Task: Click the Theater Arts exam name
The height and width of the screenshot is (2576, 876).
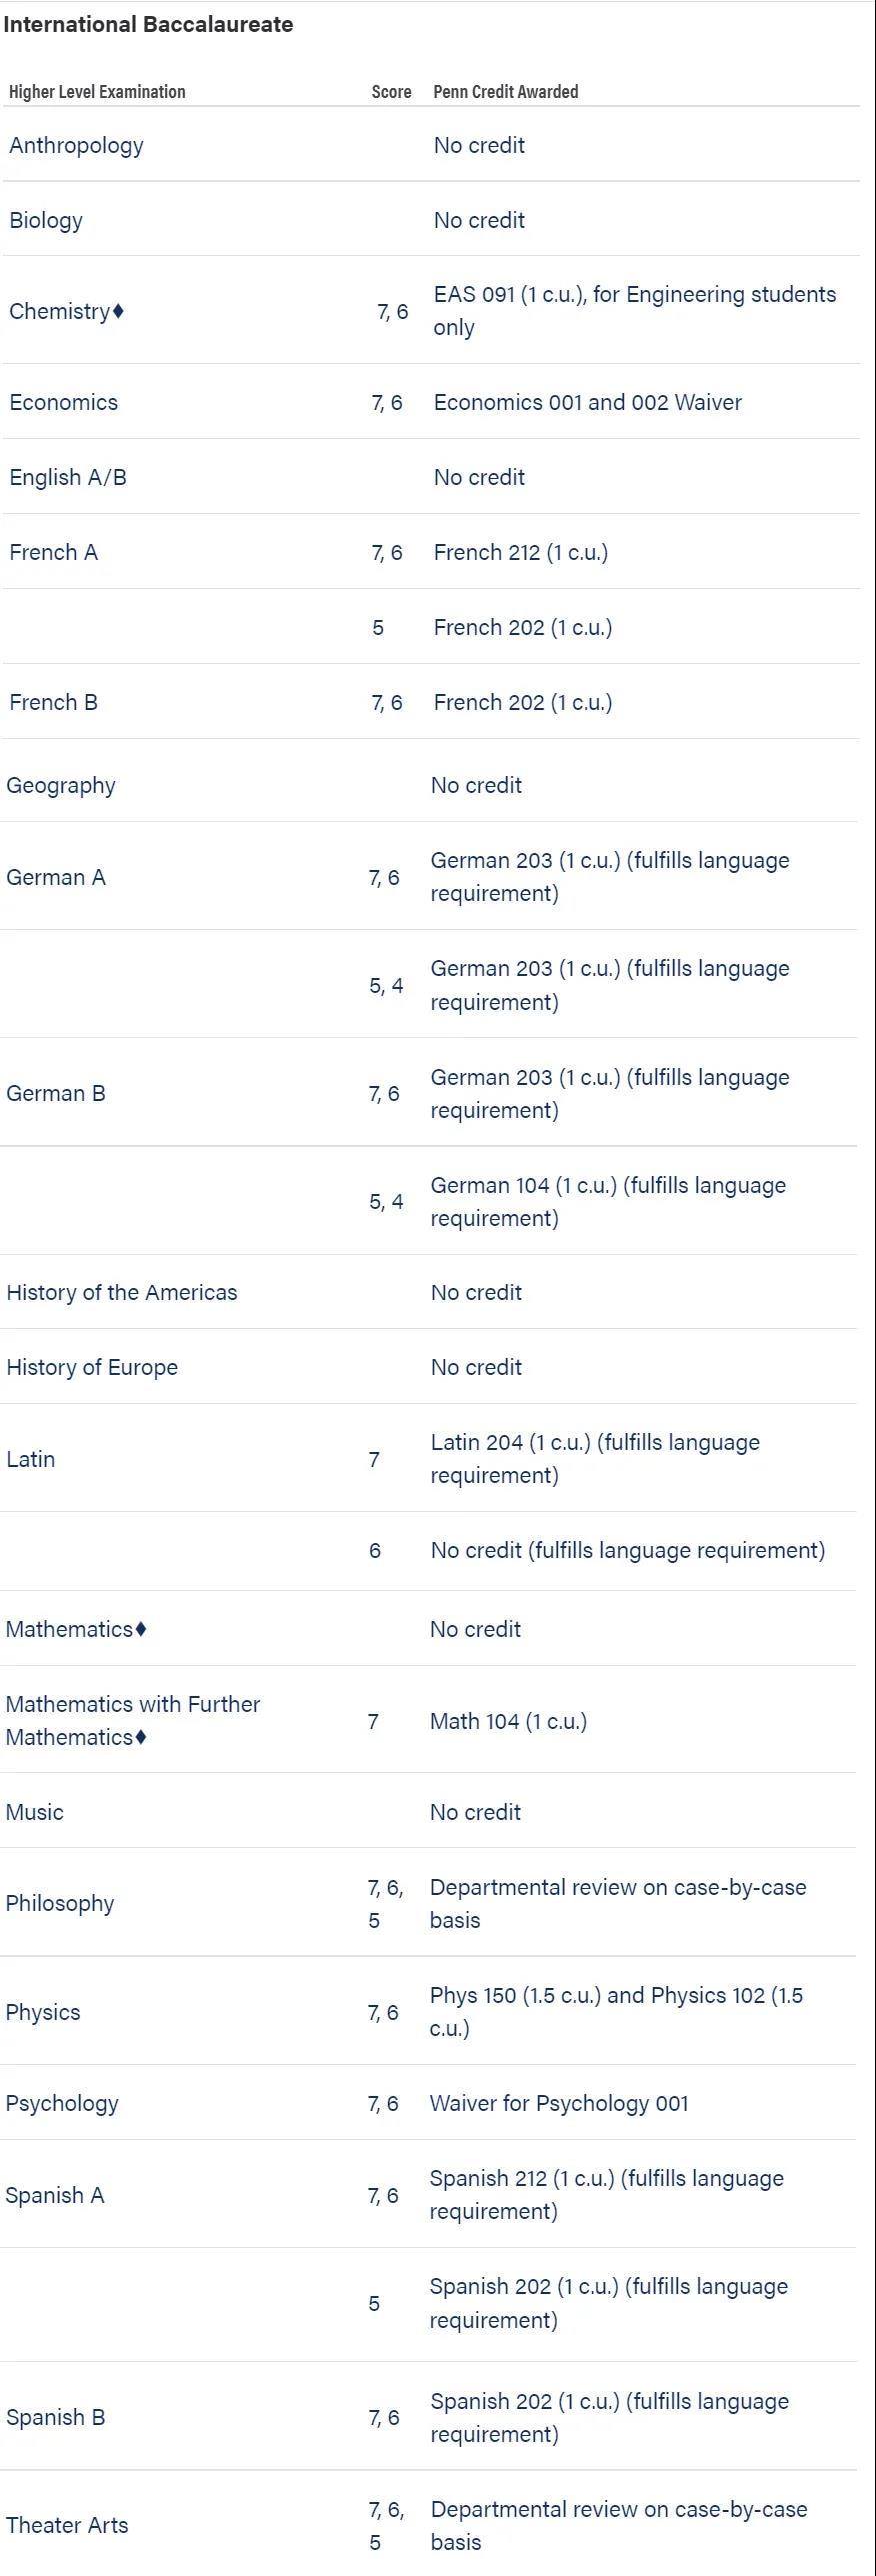Action: pyautogui.click(x=67, y=2525)
